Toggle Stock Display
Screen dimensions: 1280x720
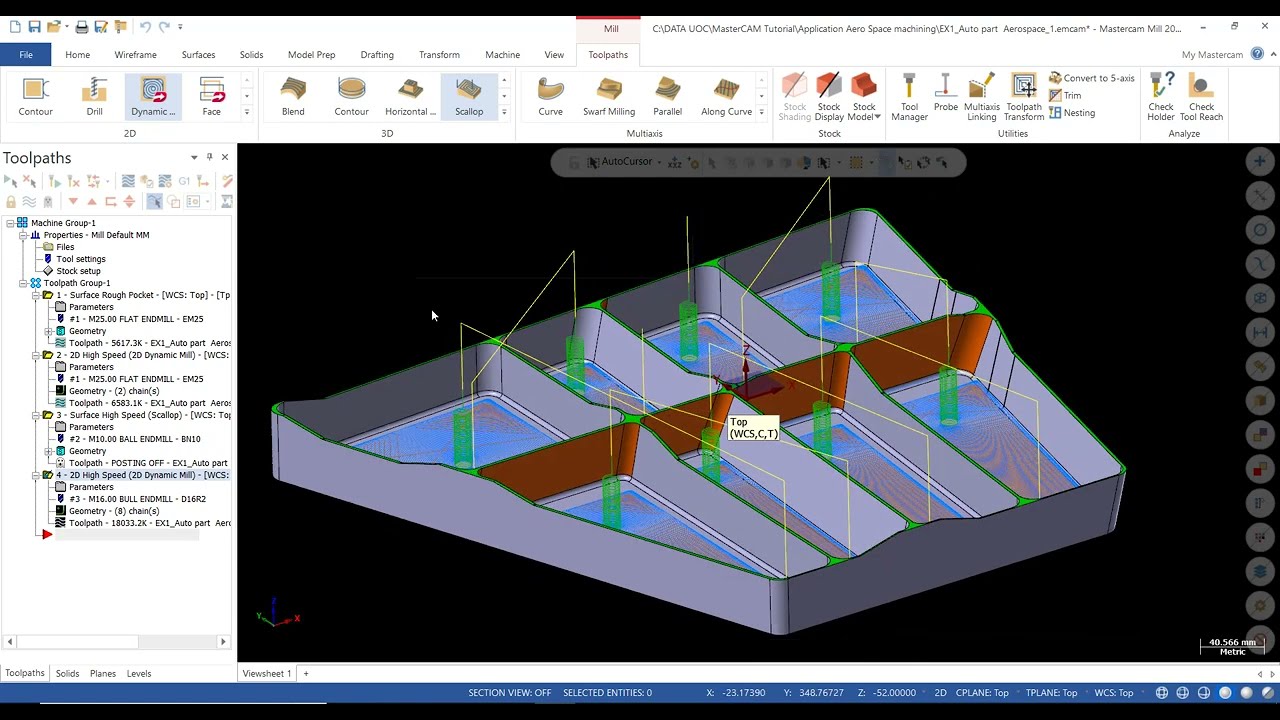pyautogui.click(x=829, y=97)
